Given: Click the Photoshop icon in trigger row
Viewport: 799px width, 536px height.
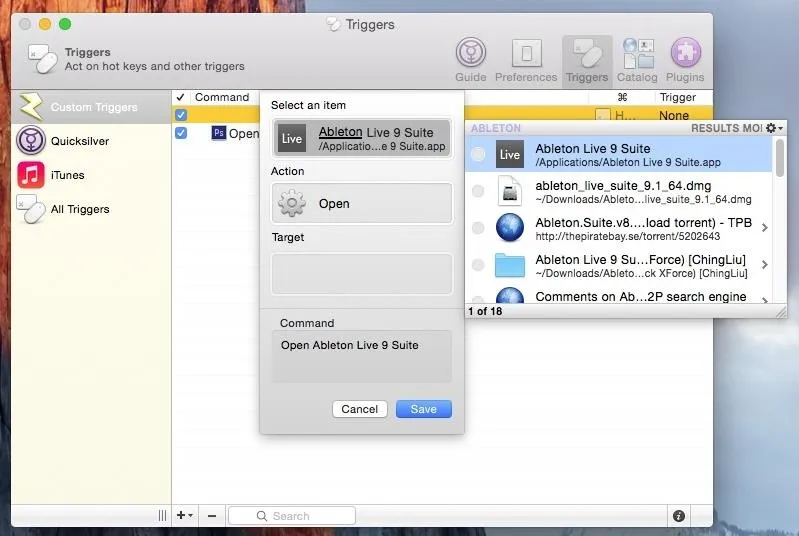Looking at the screenshot, I should (219, 133).
